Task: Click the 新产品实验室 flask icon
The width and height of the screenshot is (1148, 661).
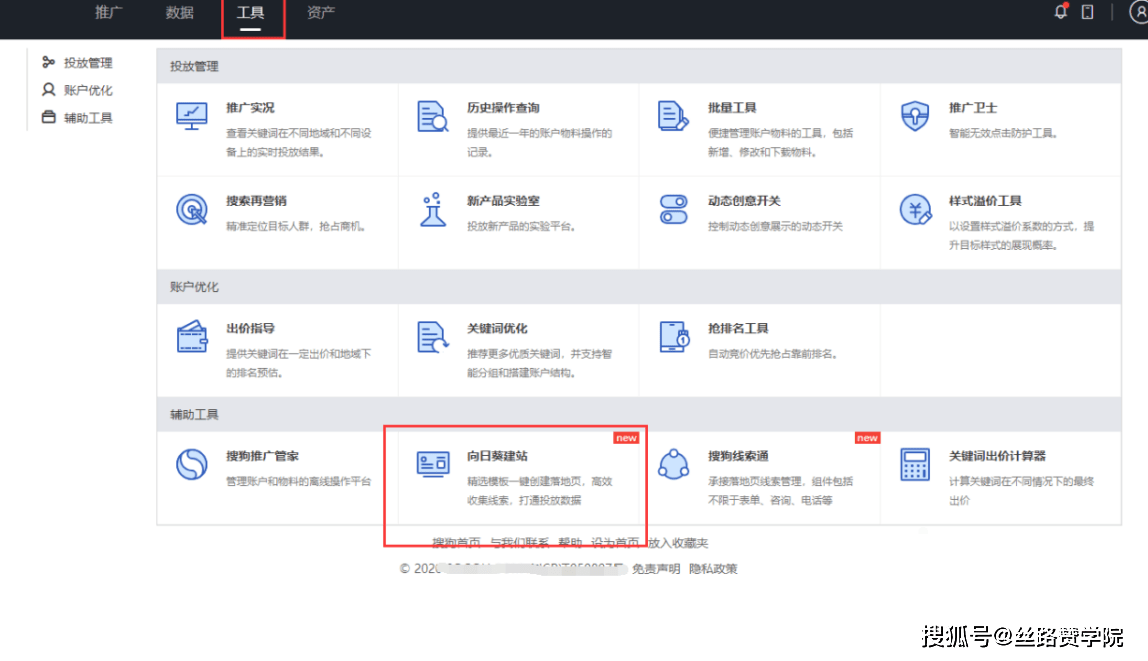Action: click(x=433, y=209)
